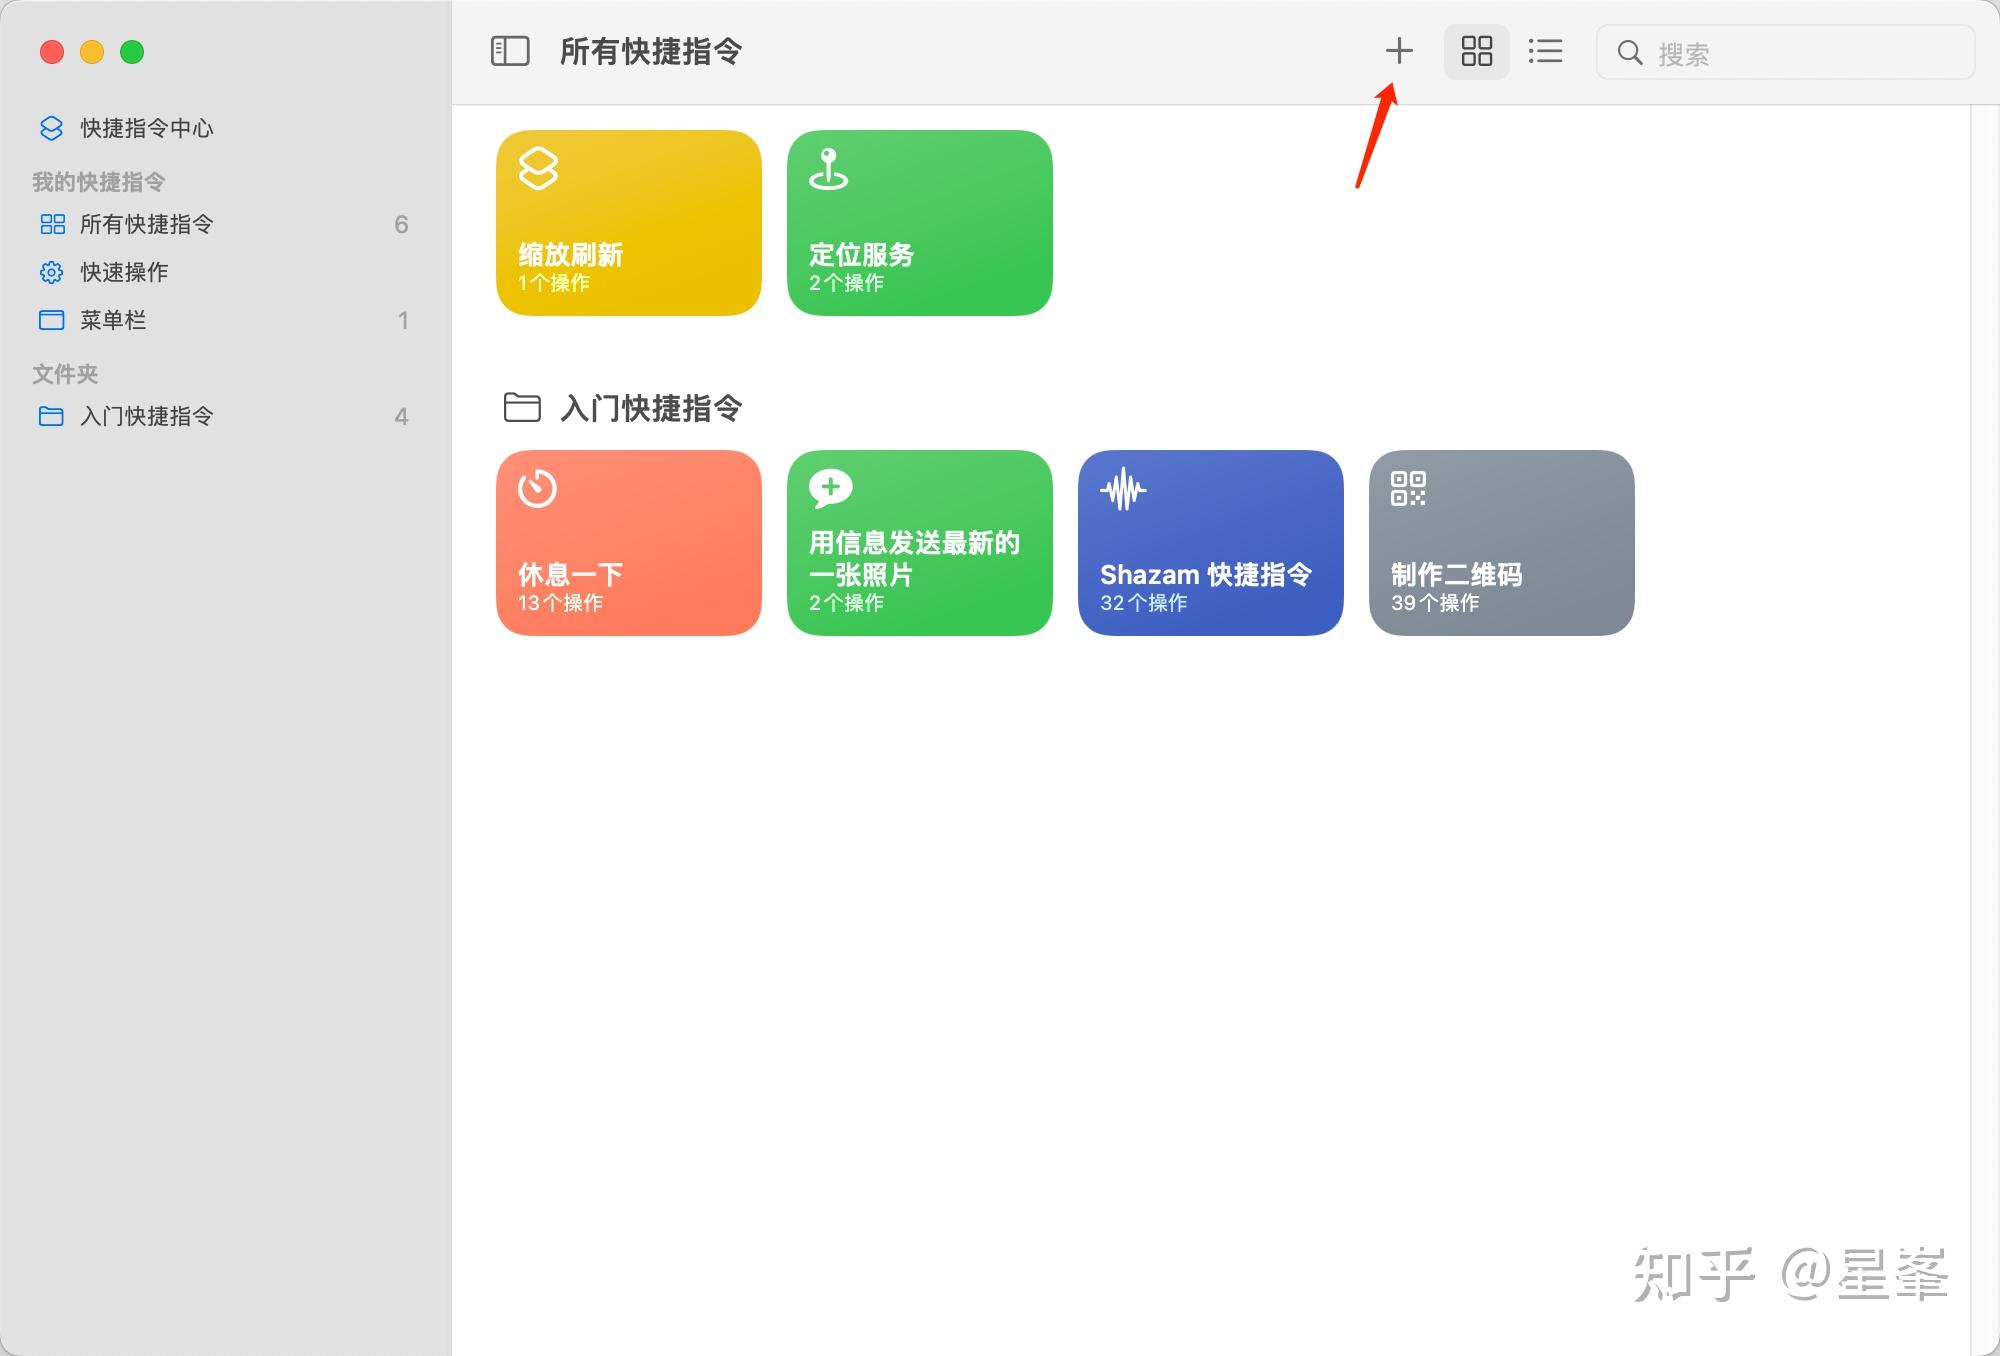Screen dimensions: 2000x1356
Task: Open 快速操作 sidebar item
Action: click(124, 272)
